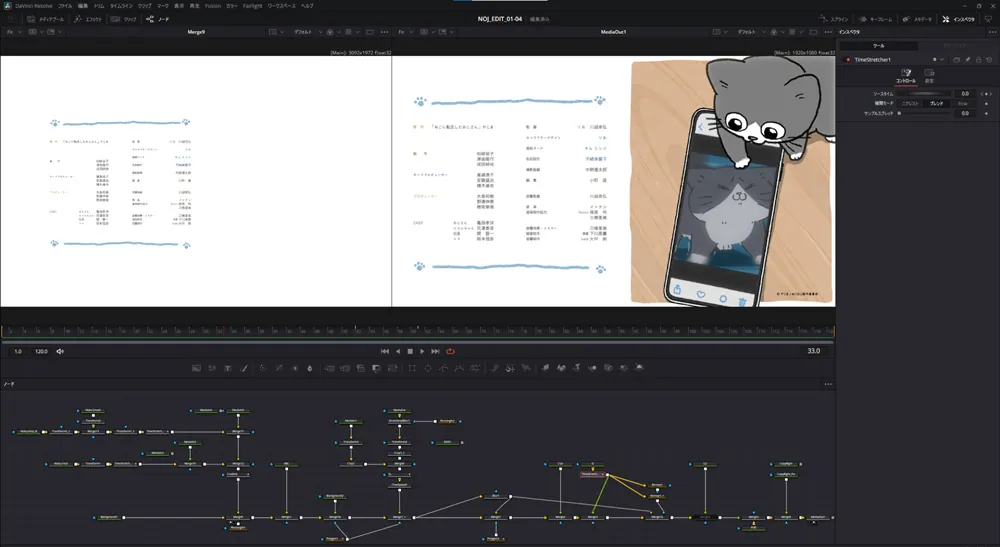The width and height of the screenshot is (1000, 547).
Task: Add a Background node from toolbar
Action: (196, 368)
